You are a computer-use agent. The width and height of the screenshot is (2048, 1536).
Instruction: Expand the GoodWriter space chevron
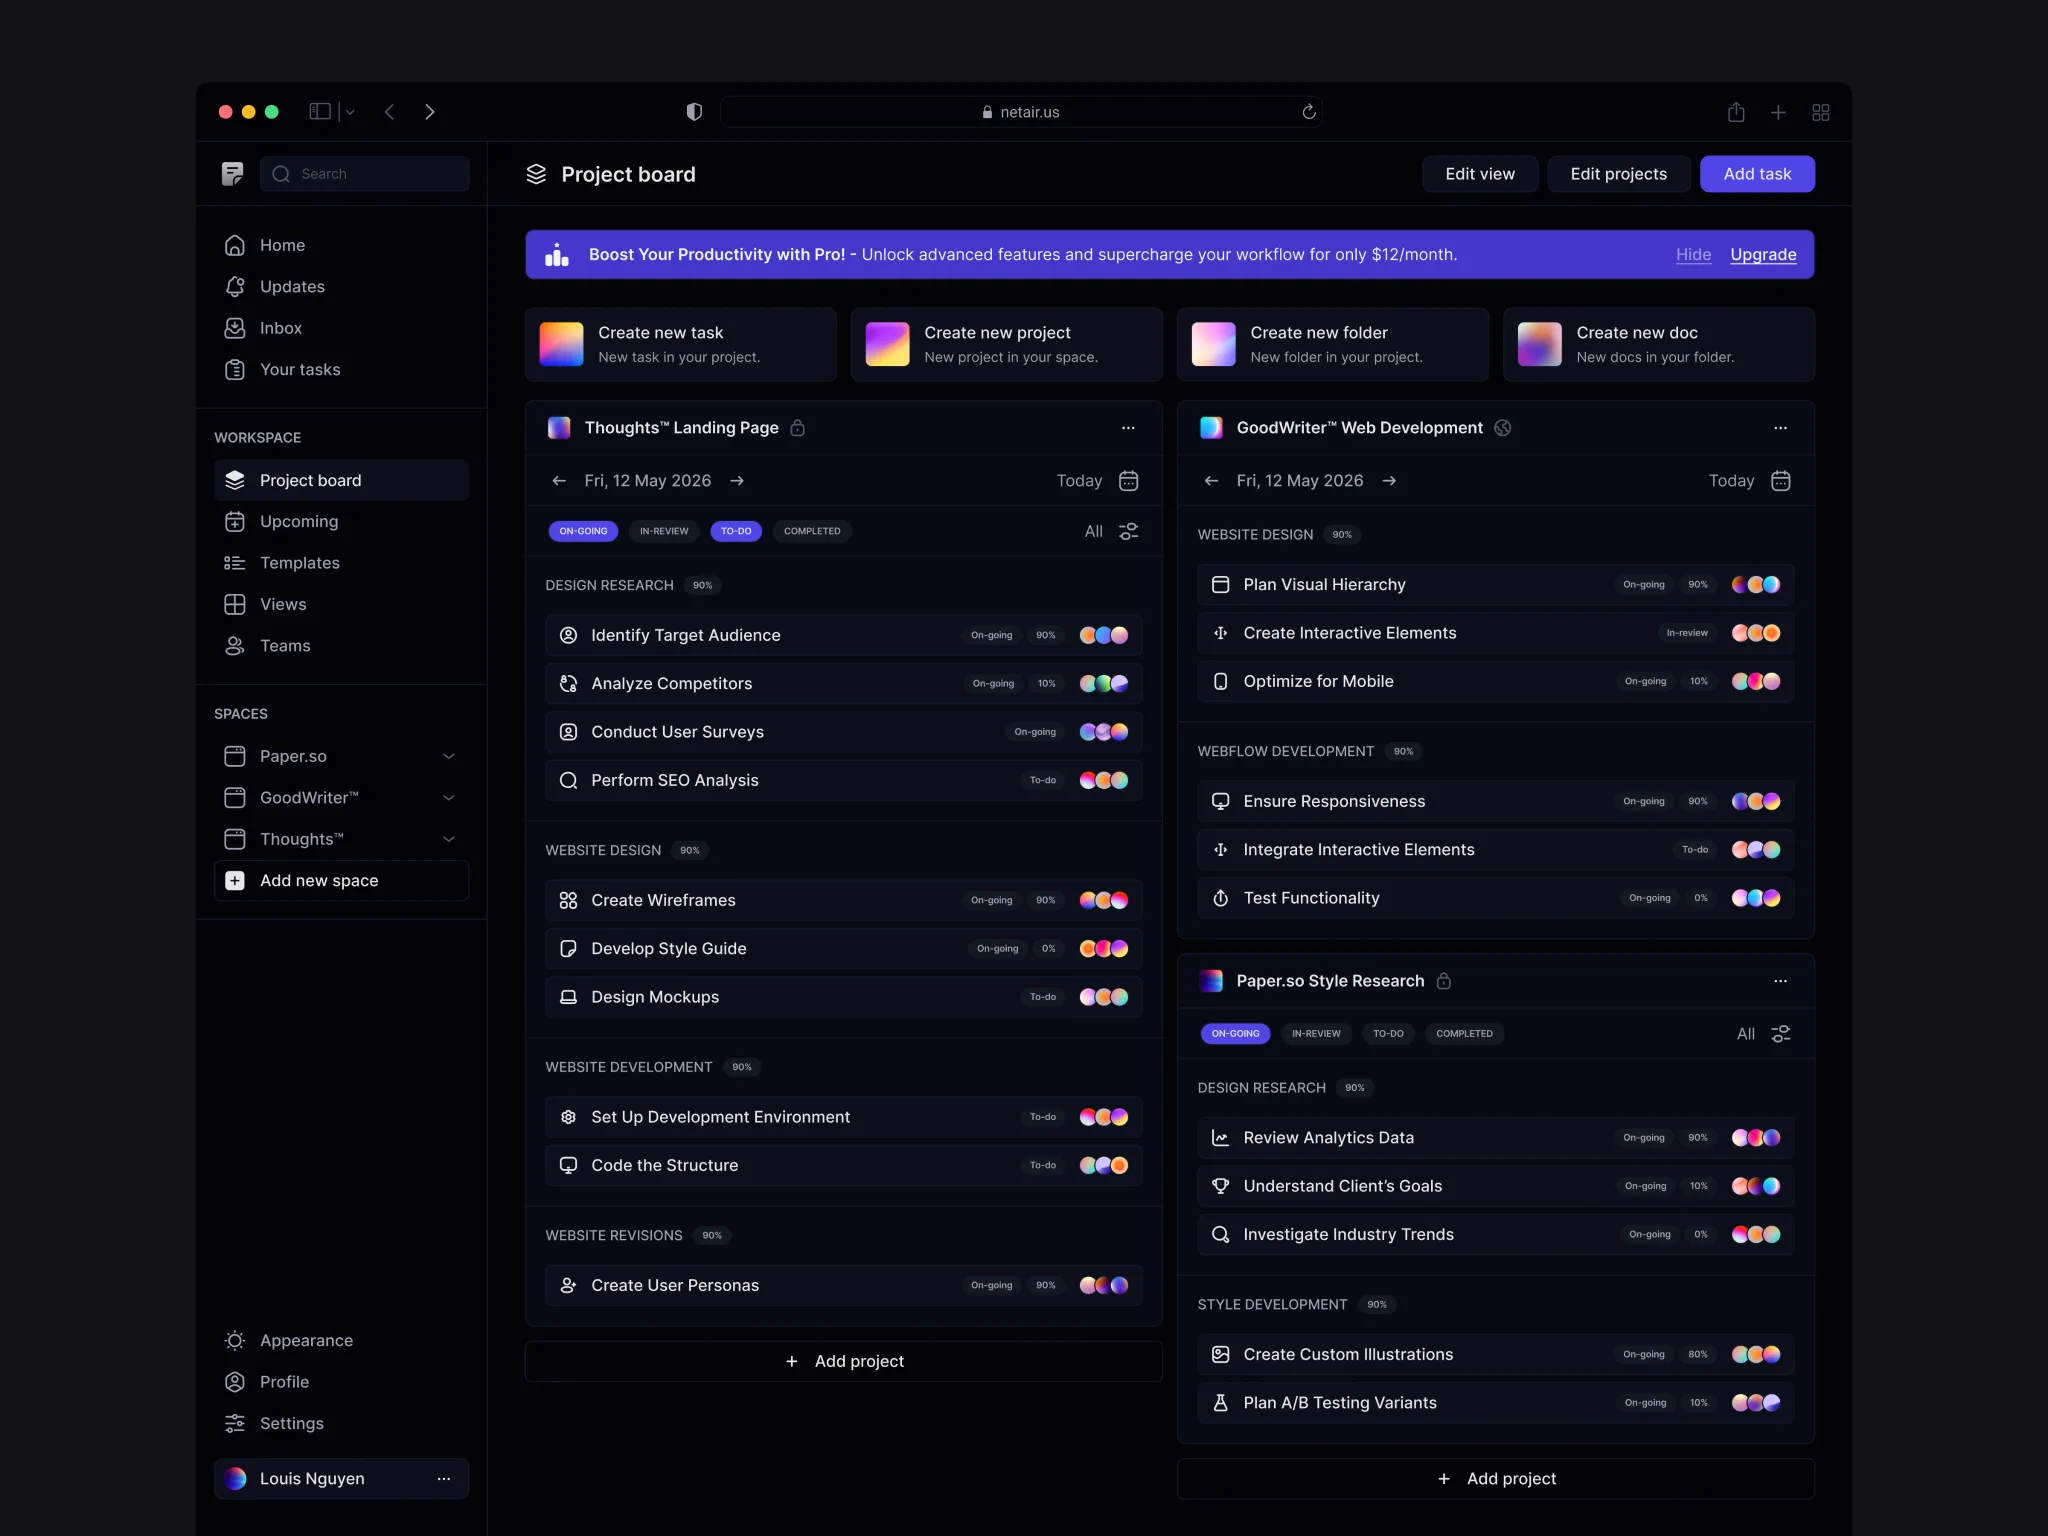(x=449, y=798)
